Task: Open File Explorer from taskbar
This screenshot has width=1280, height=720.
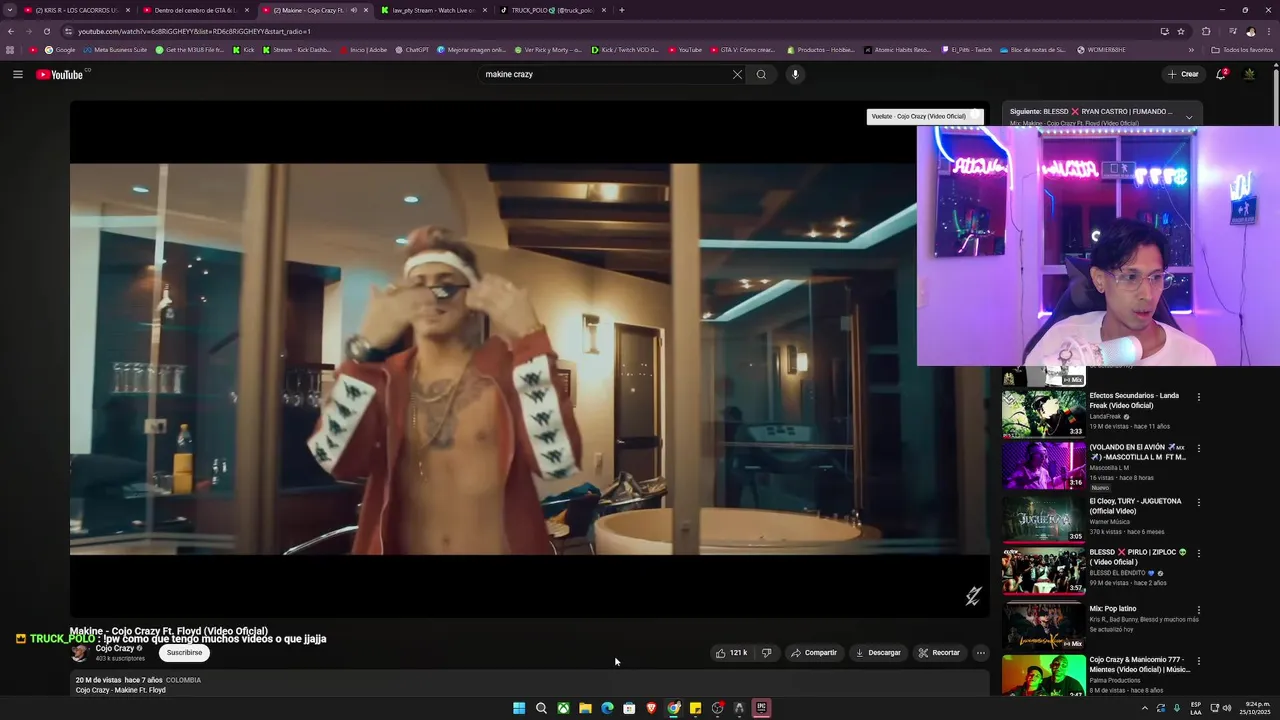Action: point(585,708)
